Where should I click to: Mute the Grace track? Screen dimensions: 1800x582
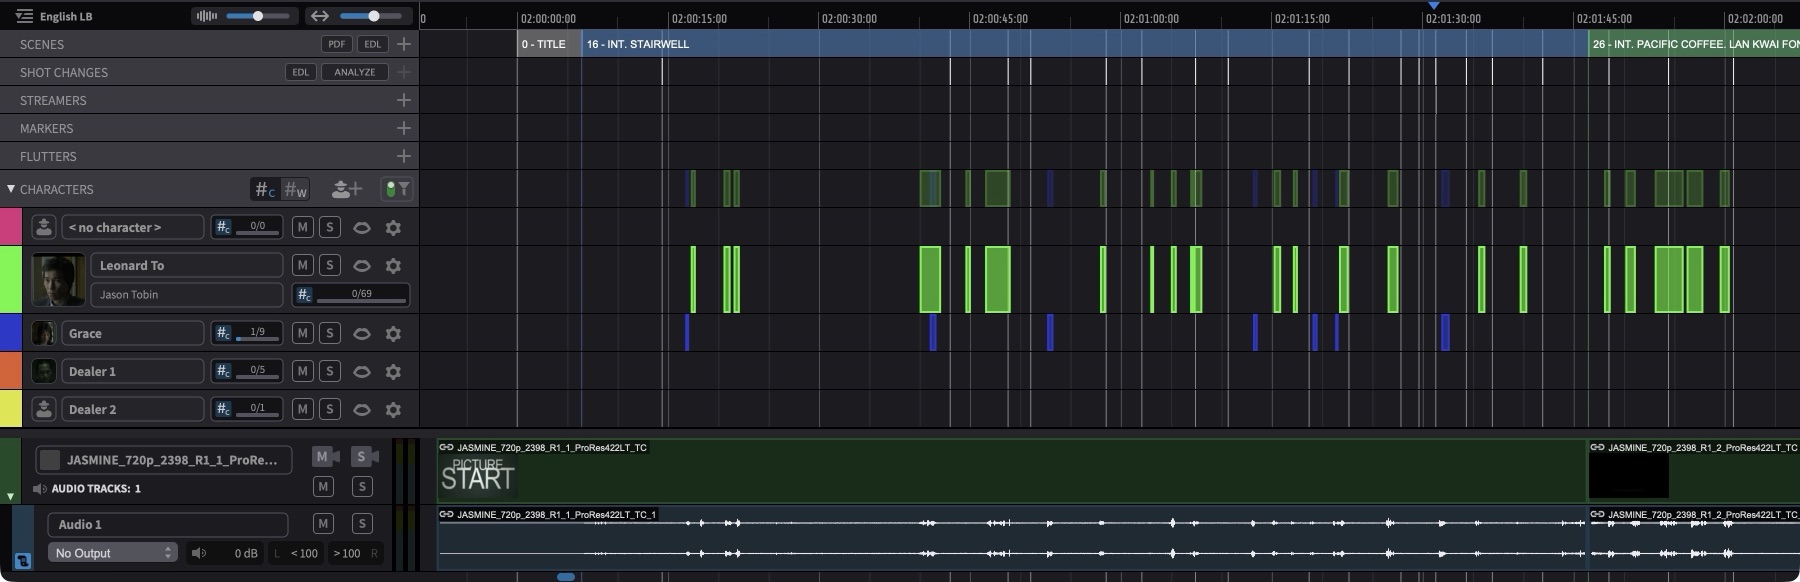pyautogui.click(x=302, y=333)
